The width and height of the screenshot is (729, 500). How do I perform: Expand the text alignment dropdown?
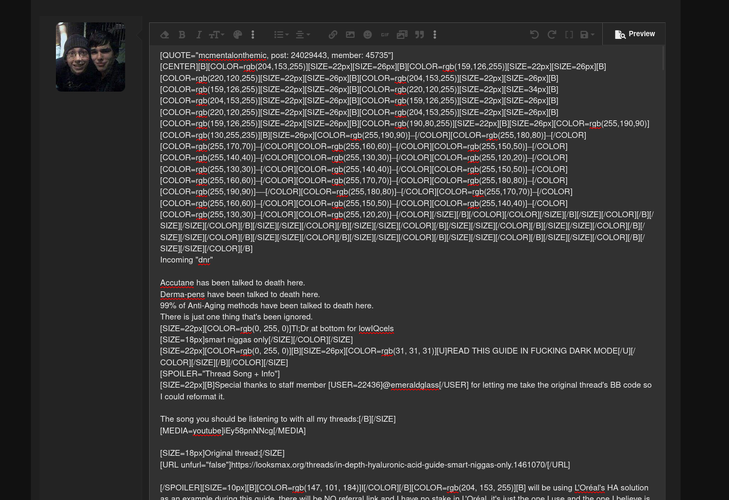302,35
